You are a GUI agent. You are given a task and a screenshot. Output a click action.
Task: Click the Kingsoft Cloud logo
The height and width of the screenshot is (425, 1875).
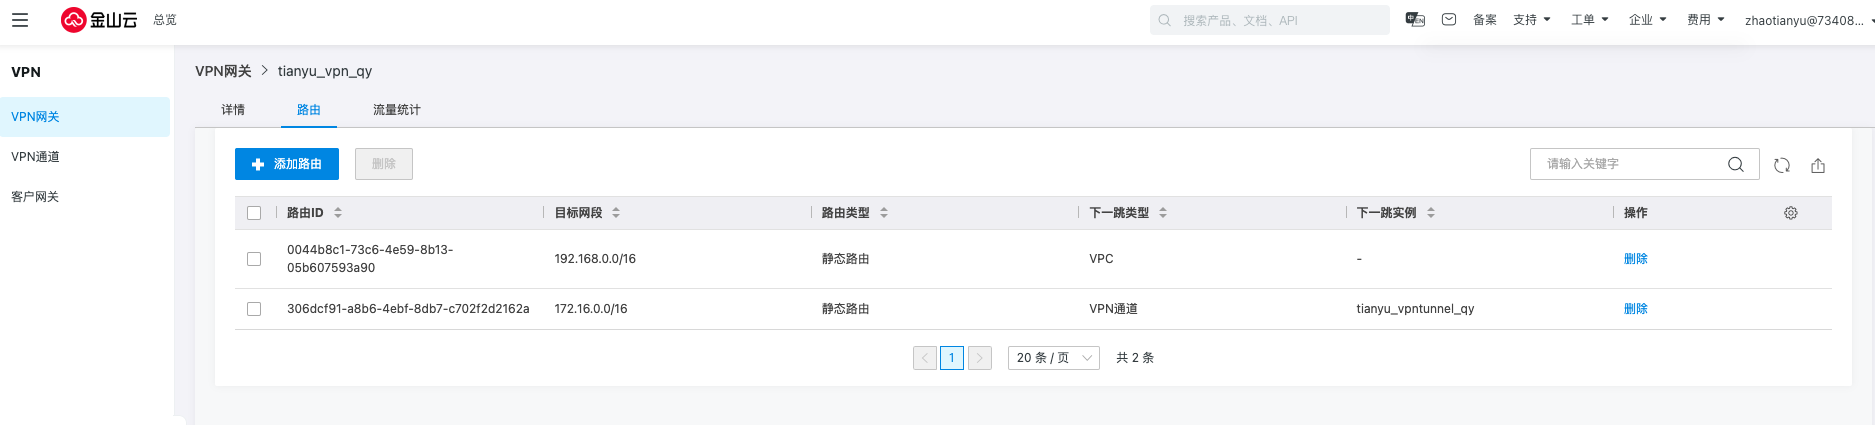[x=99, y=20]
